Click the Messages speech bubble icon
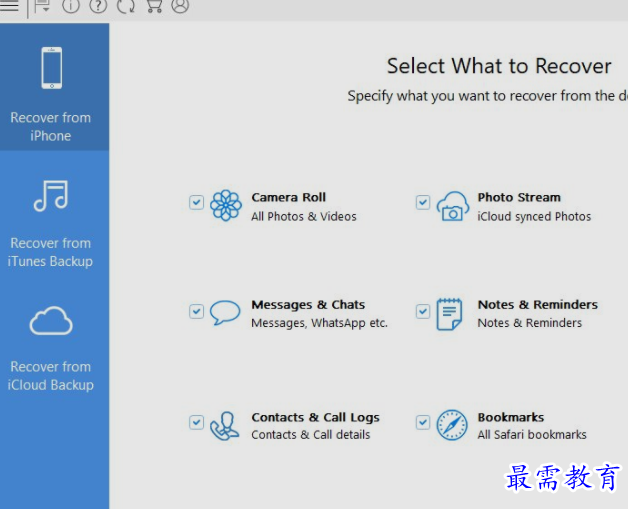The height and width of the screenshot is (509, 628). click(x=225, y=312)
